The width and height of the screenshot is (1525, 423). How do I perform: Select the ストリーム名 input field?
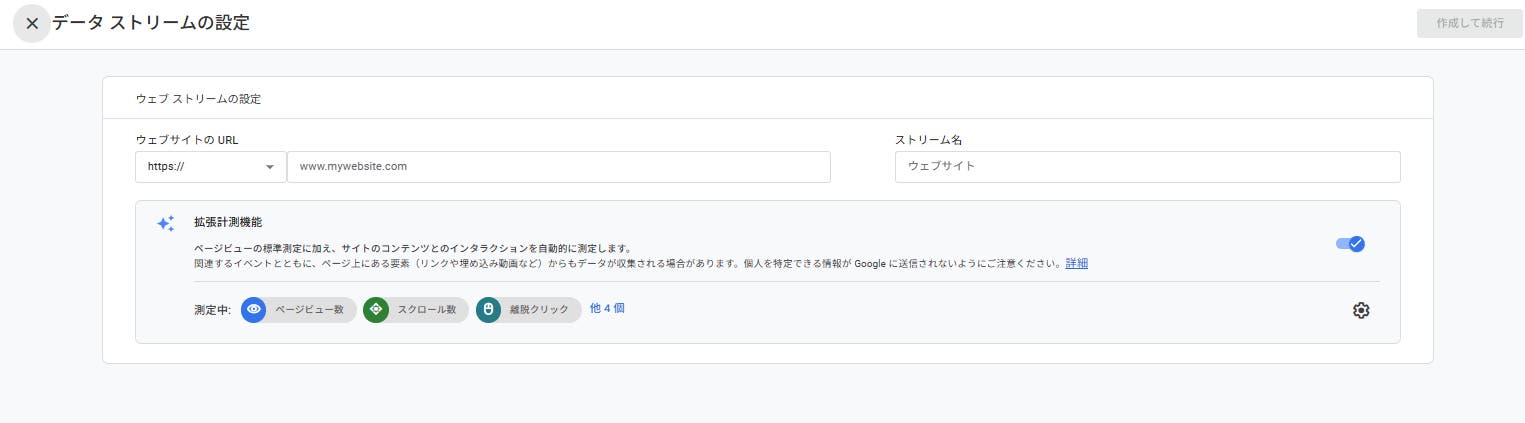(x=1147, y=167)
